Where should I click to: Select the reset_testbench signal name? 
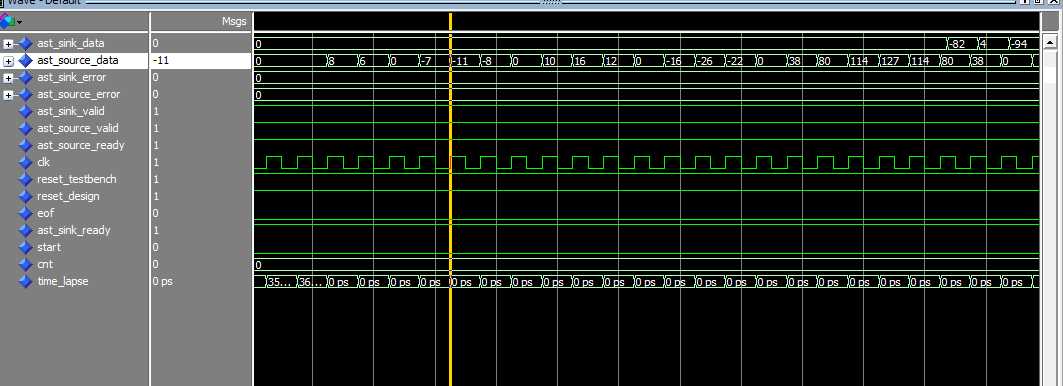[77, 179]
